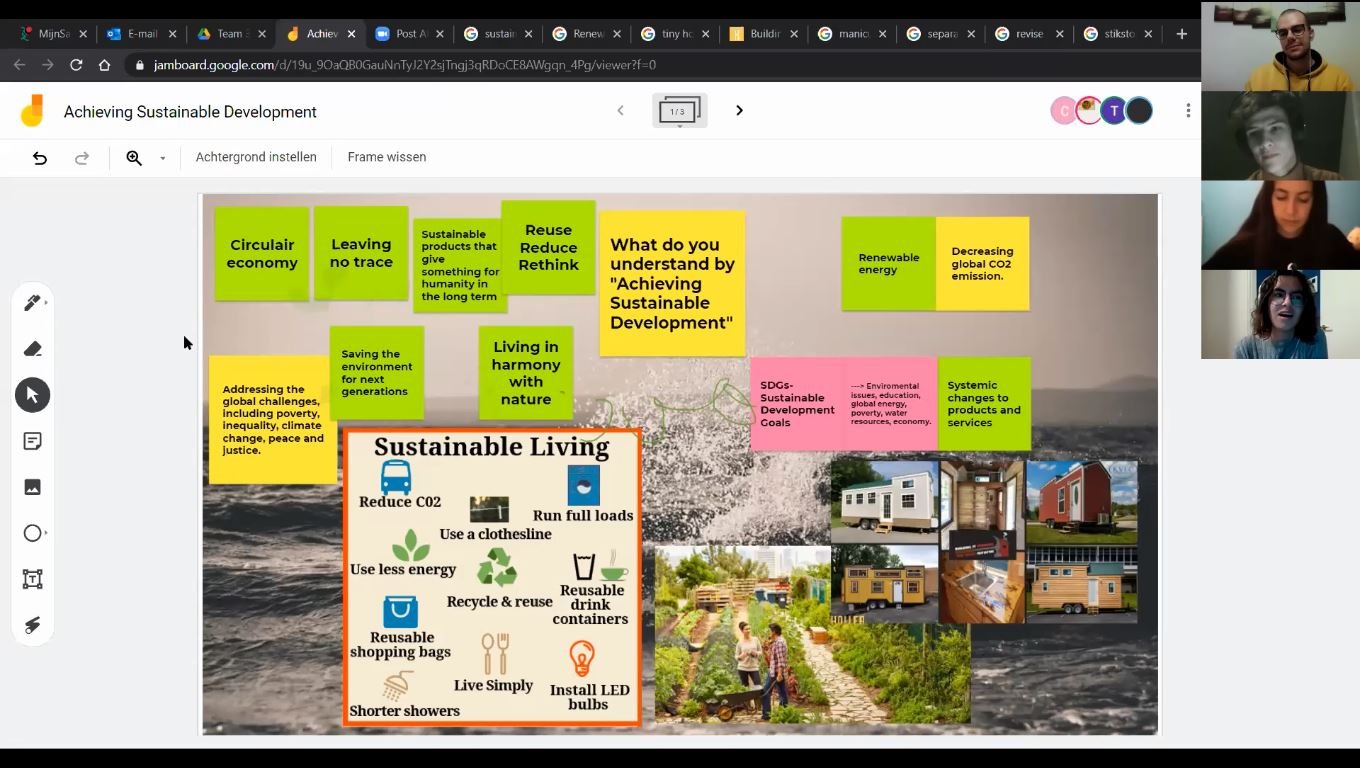Click Frame wissen button
Screen dimensions: 1360x768
tap(387, 157)
